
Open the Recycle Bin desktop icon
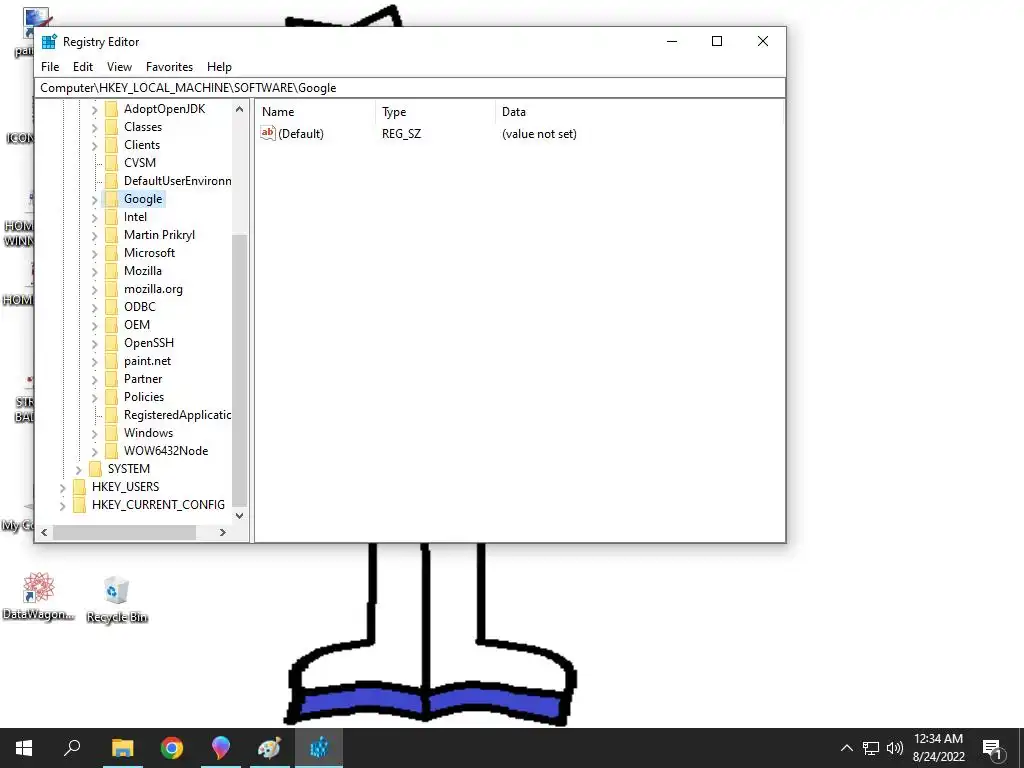[117, 599]
